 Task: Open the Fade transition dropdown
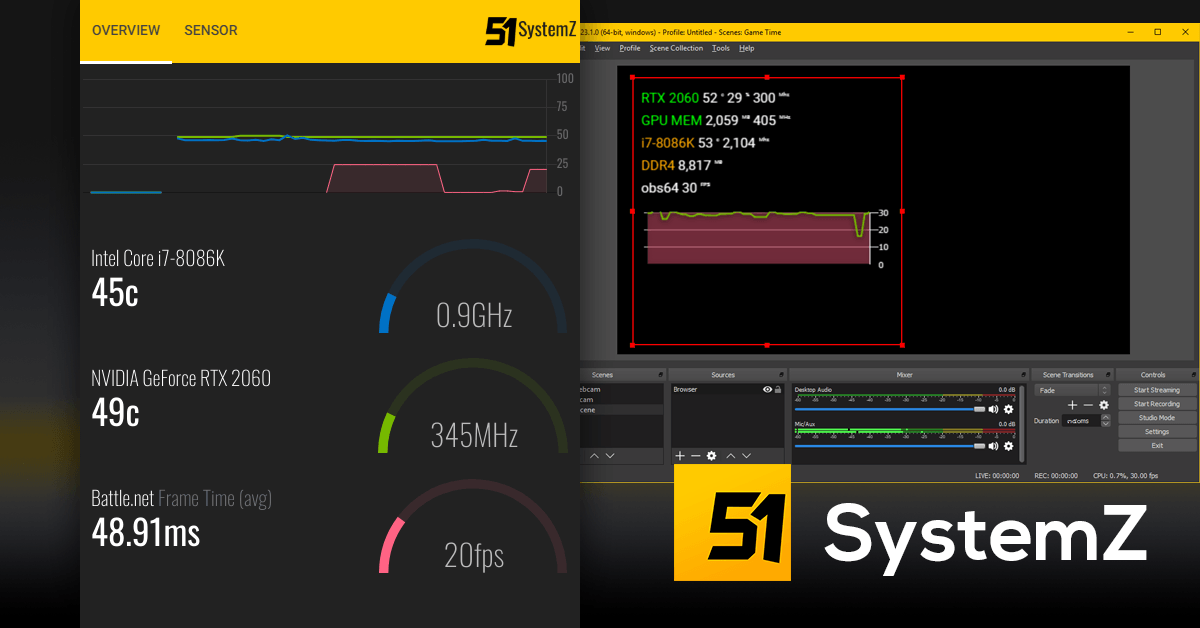(x=1072, y=390)
